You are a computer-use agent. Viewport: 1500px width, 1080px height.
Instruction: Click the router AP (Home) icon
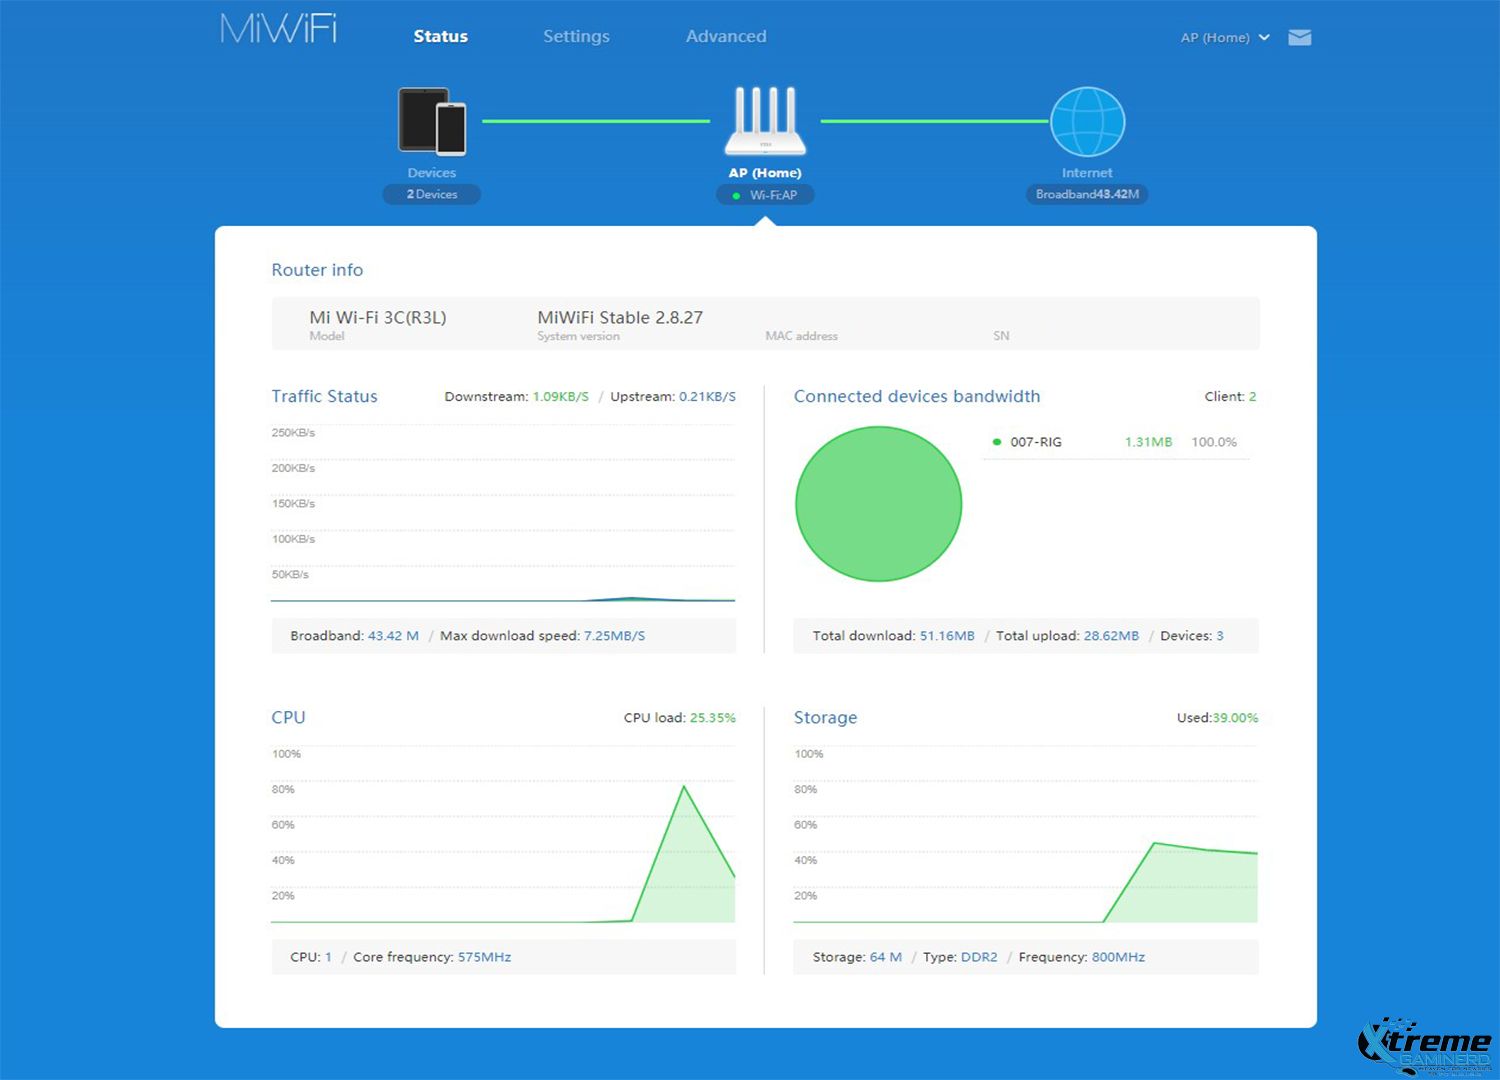point(765,121)
